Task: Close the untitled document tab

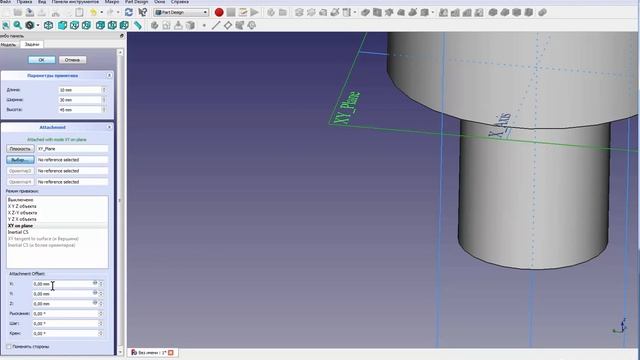Action: pos(171,352)
